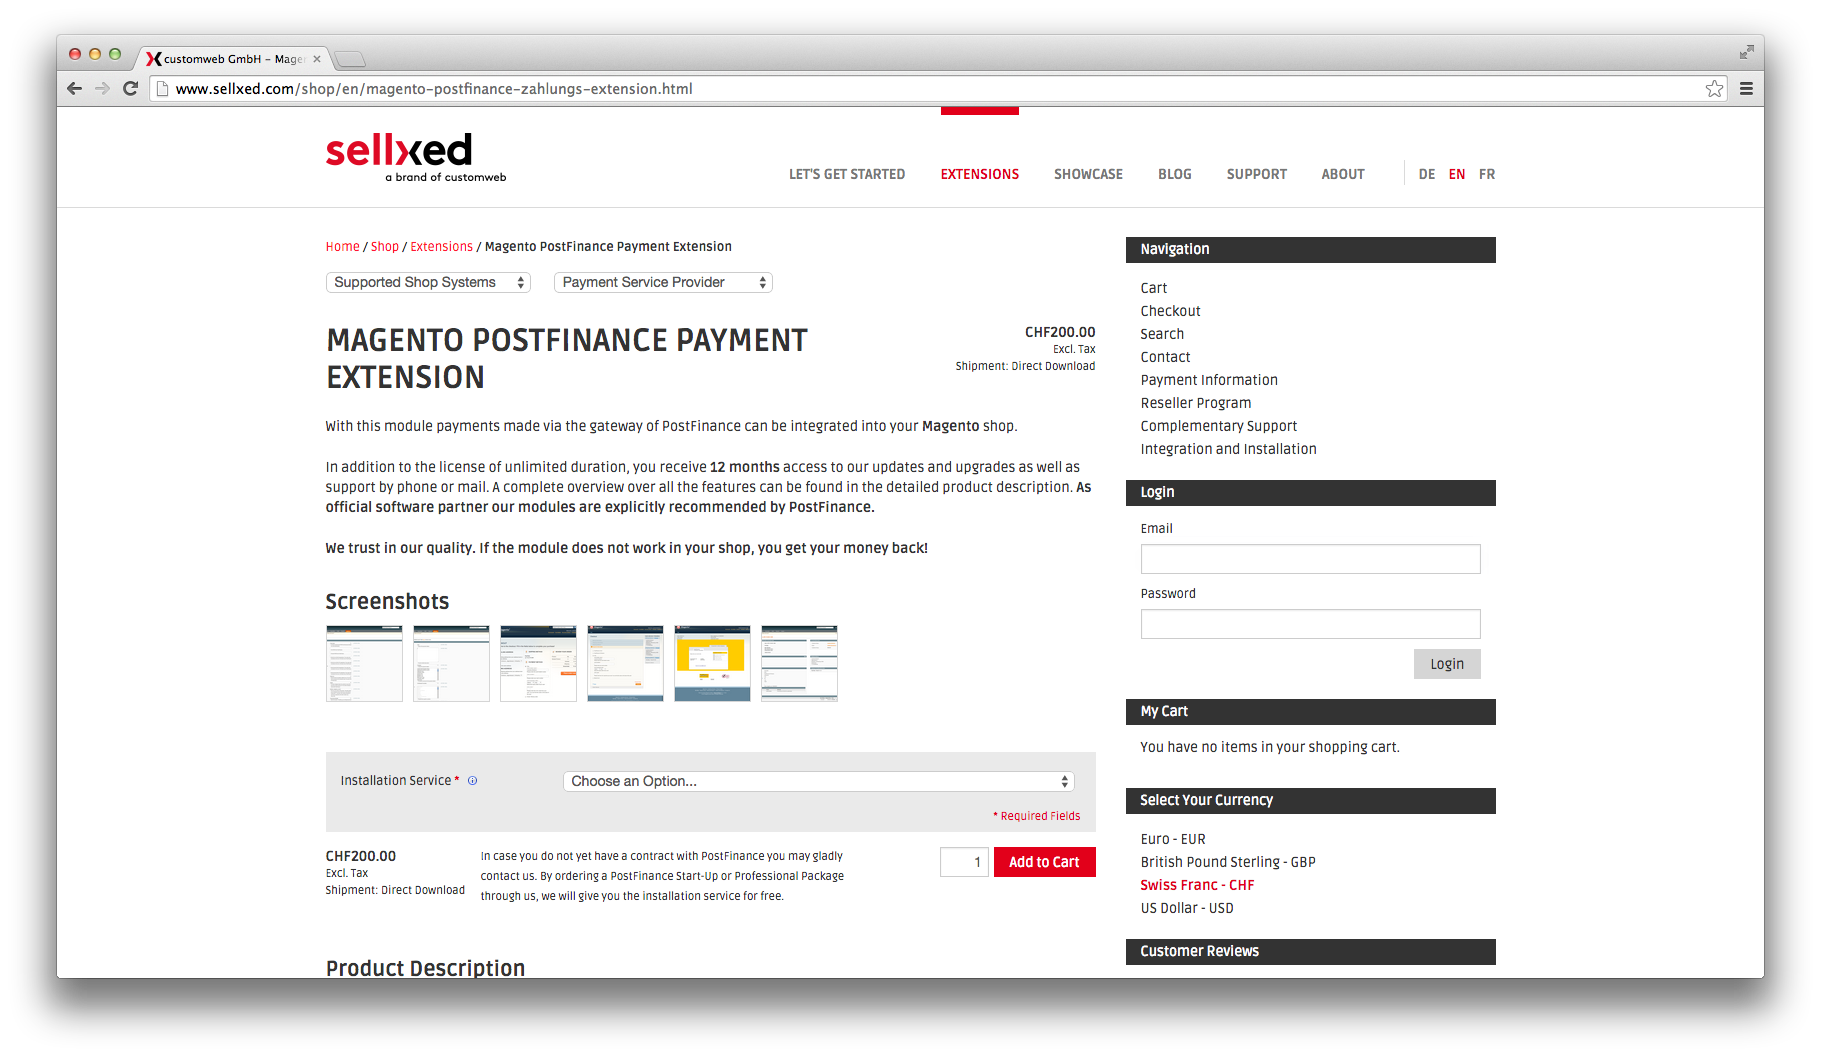The width and height of the screenshot is (1821, 1057).
Task: Click the browser back arrow icon
Action: pos(74,88)
